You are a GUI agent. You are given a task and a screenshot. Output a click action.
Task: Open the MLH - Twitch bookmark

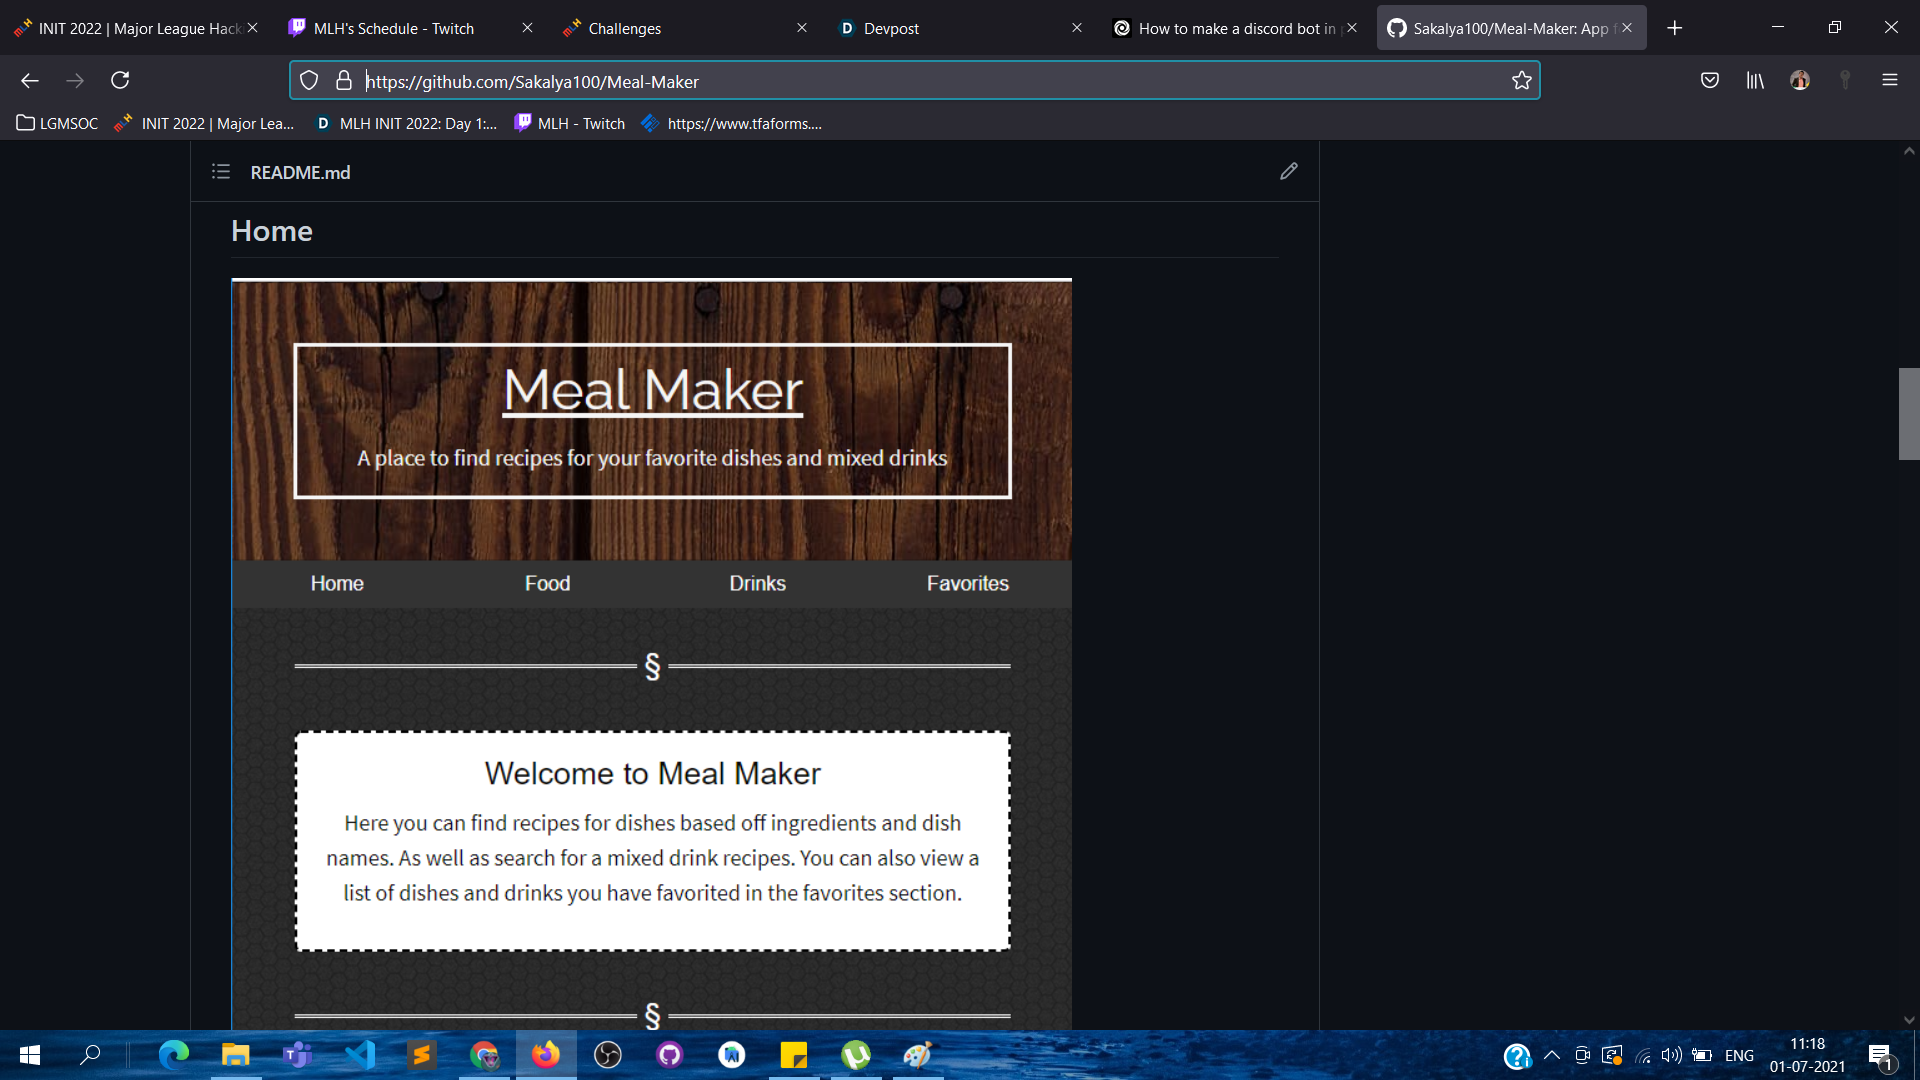(x=570, y=123)
